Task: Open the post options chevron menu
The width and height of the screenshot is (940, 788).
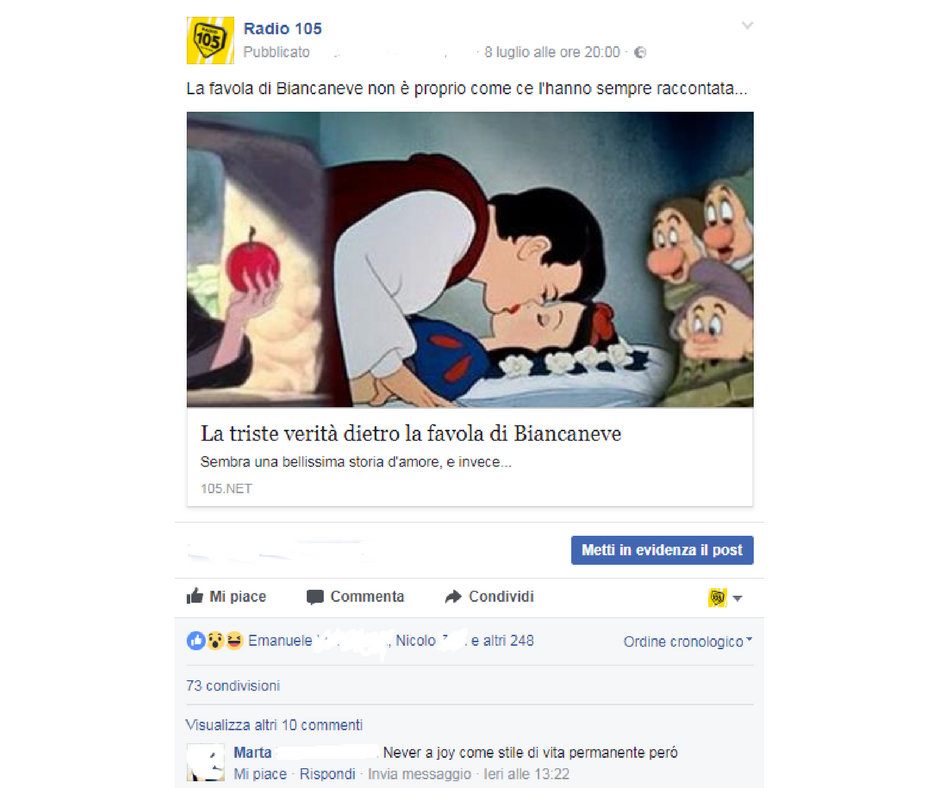Action: click(747, 25)
